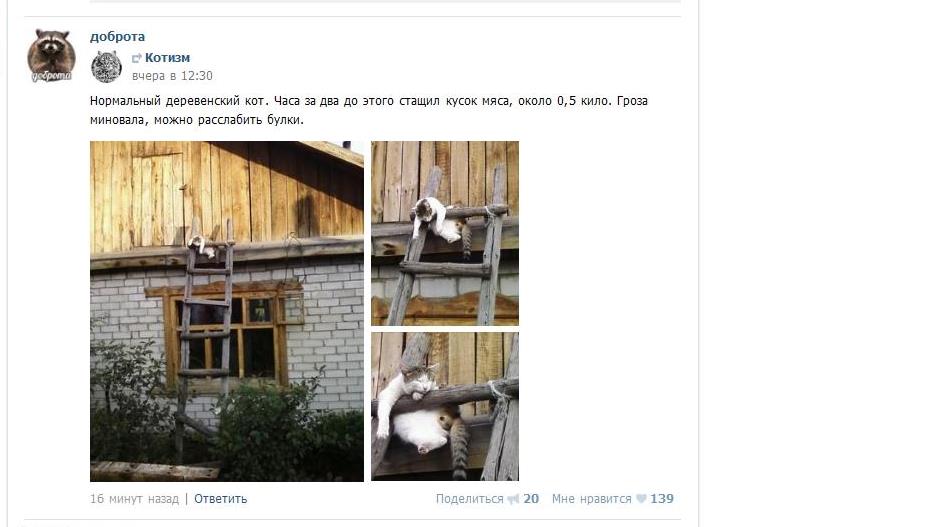Open the bottom-right close-up cat photo
Viewport: 936px width, 527px height.
445,406
